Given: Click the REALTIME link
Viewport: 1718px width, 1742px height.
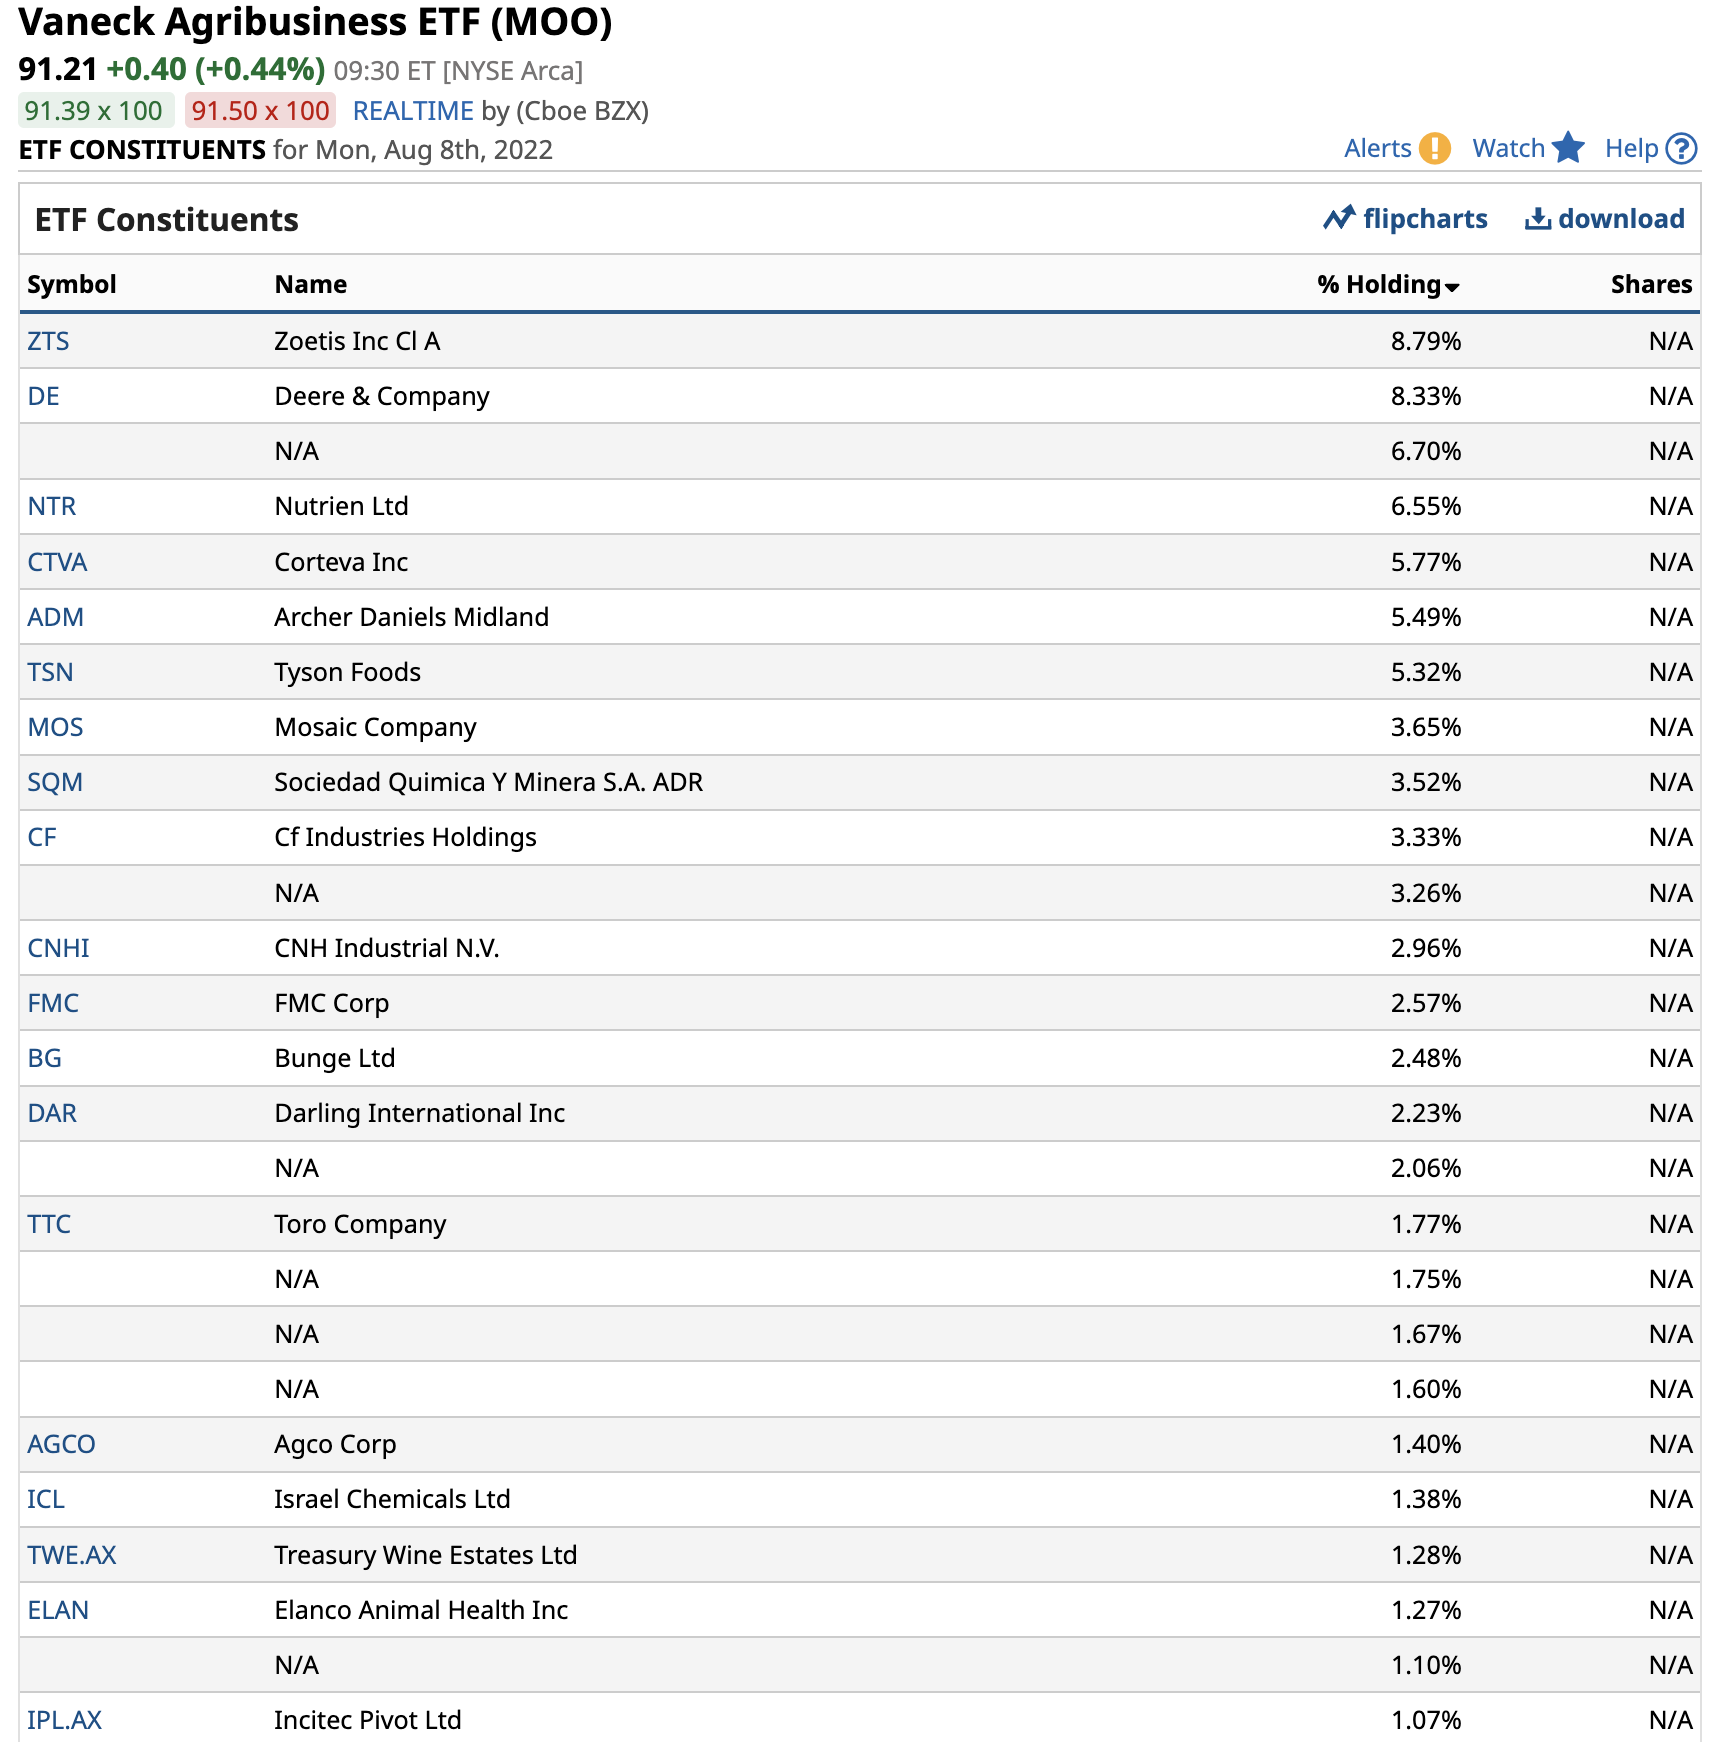Looking at the screenshot, I should point(413,110).
